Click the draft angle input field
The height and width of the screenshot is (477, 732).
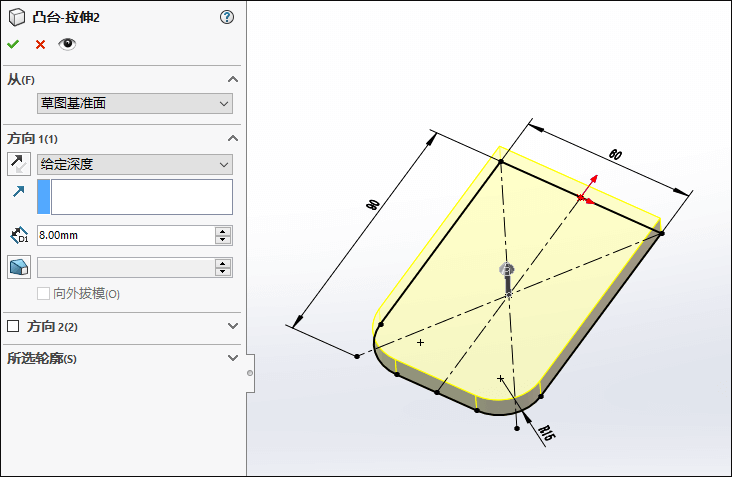[126, 267]
